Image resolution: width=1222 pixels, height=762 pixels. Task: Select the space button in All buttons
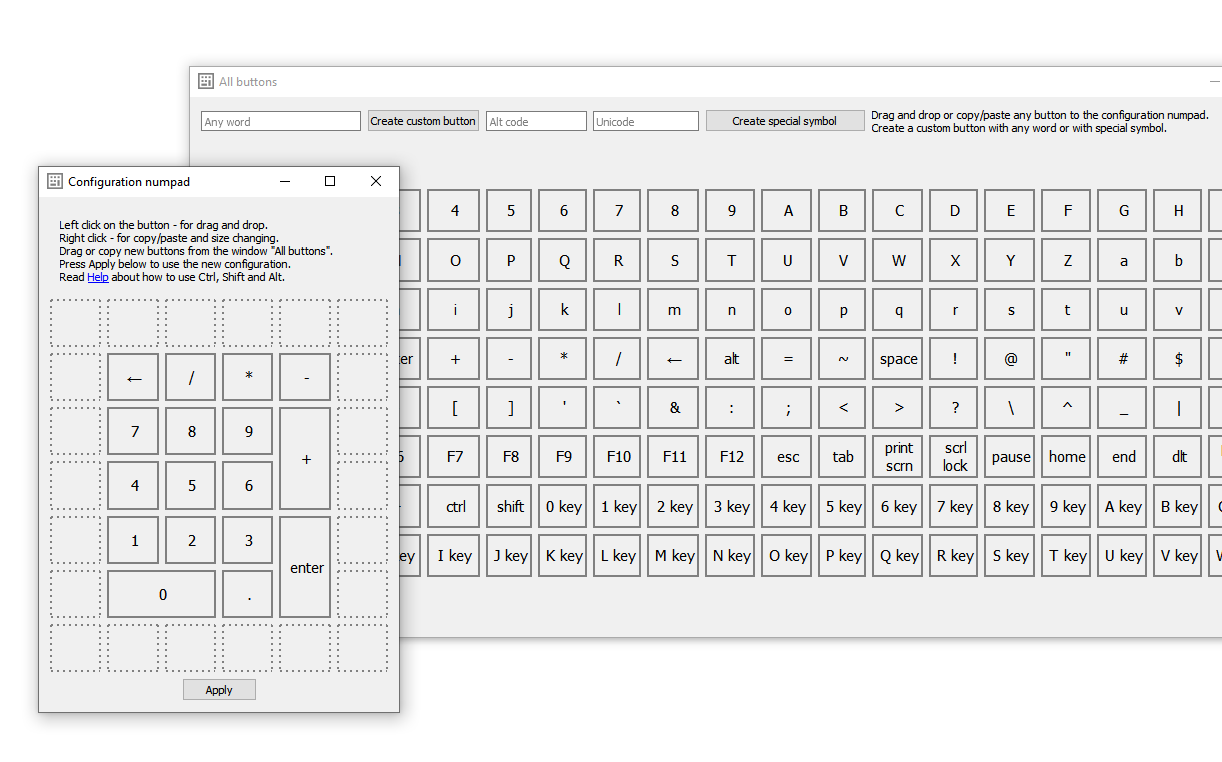(898, 359)
